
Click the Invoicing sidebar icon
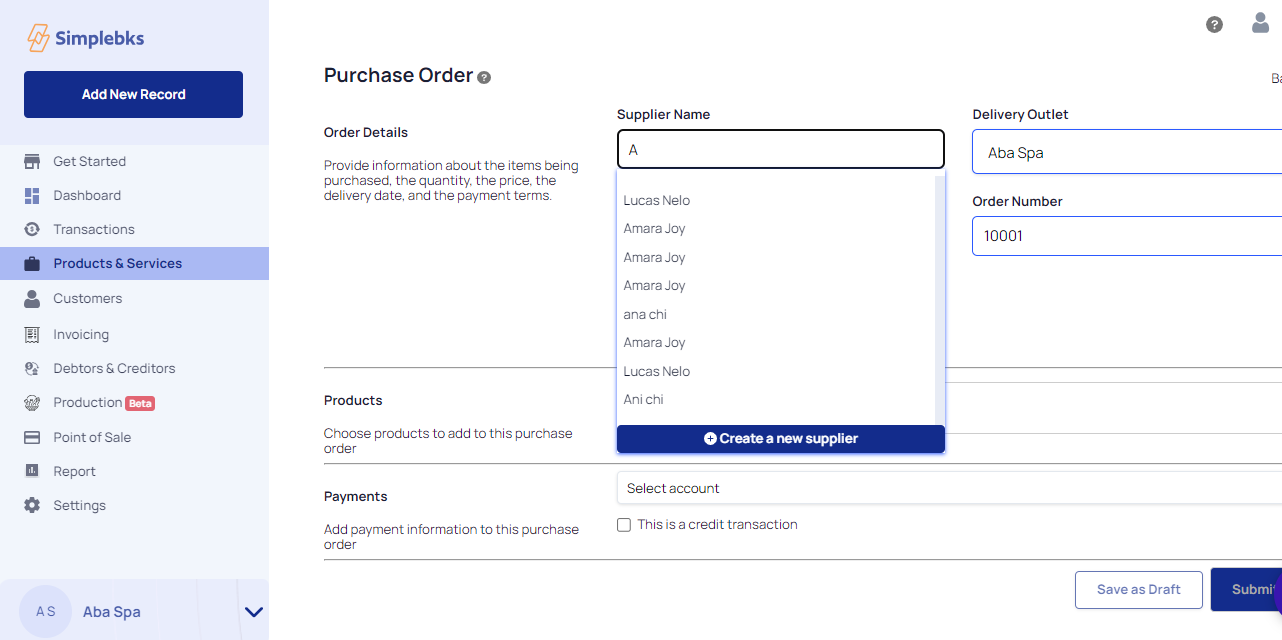32,334
